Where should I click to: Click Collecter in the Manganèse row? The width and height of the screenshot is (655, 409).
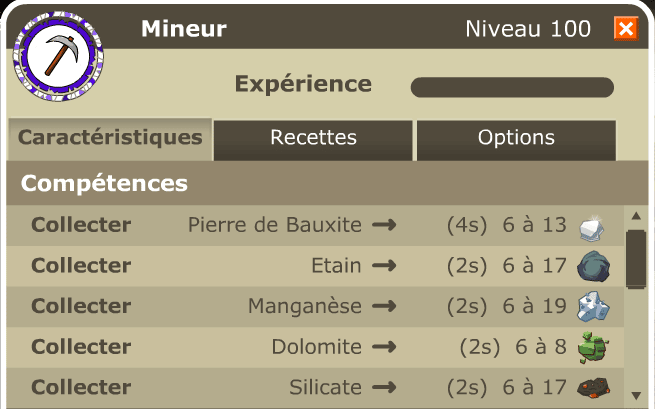coord(81,306)
